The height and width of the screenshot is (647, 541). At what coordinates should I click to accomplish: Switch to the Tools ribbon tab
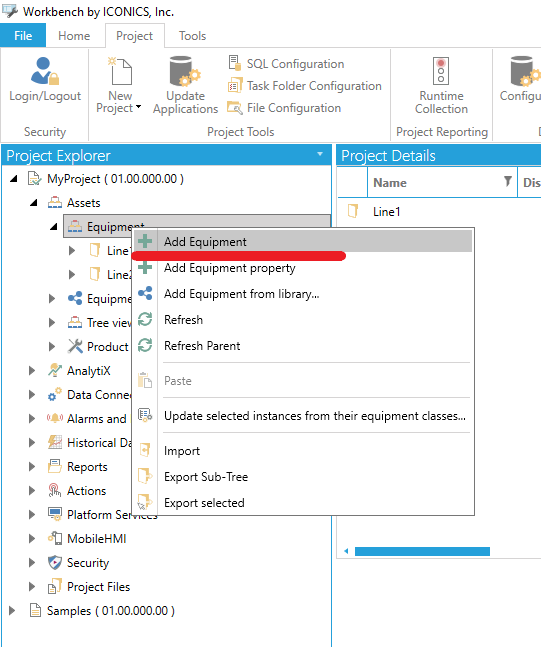pyautogui.click(x=192, y=36)
